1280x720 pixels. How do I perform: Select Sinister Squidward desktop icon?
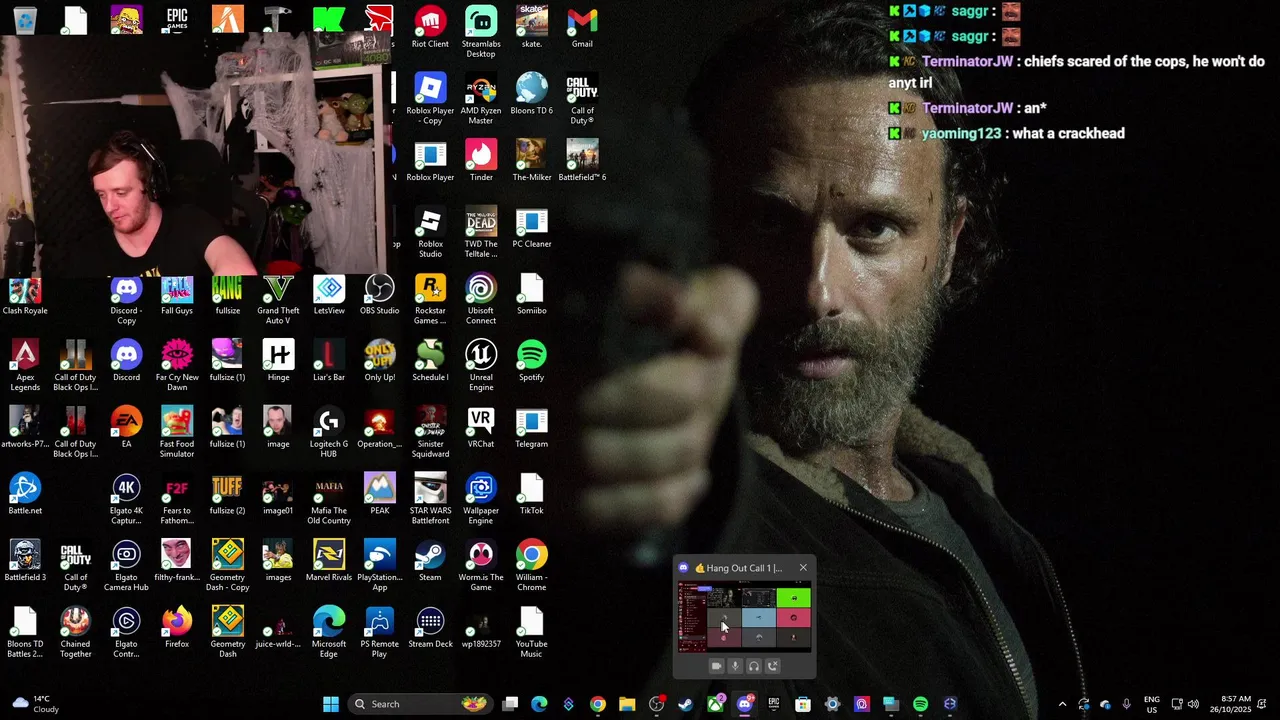click(x=430, y=432)
